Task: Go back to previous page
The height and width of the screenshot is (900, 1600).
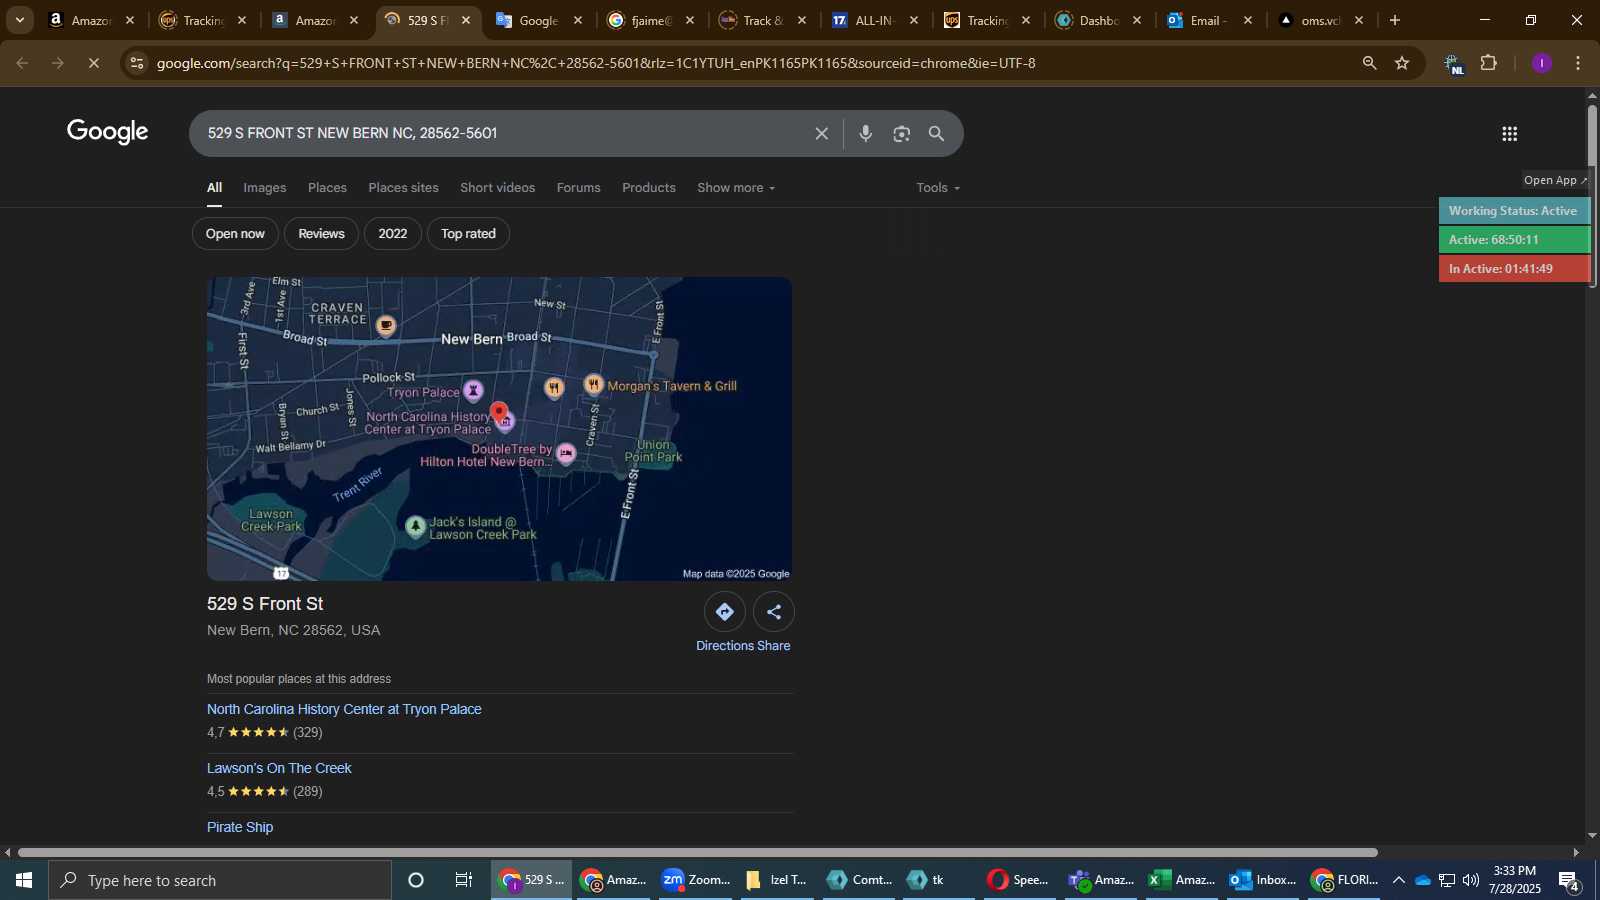Action: [x=22, y=63]
